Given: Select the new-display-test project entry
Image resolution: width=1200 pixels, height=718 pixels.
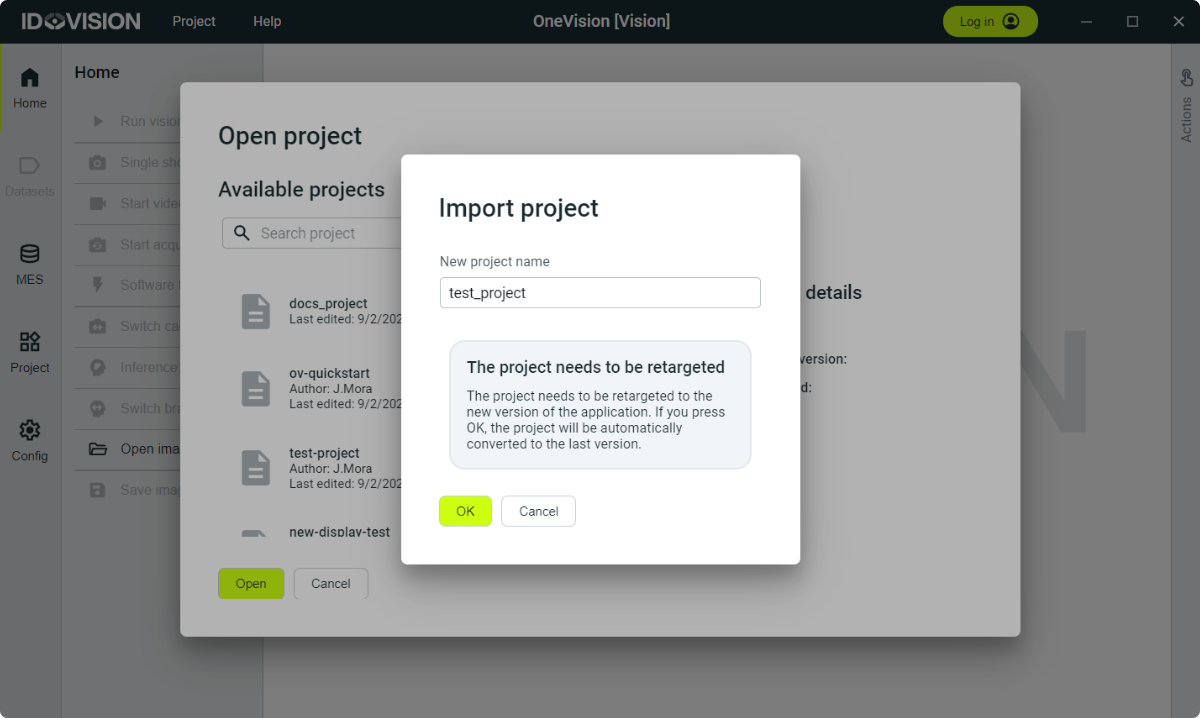Looking at the screenshot, I should point(339,532).
